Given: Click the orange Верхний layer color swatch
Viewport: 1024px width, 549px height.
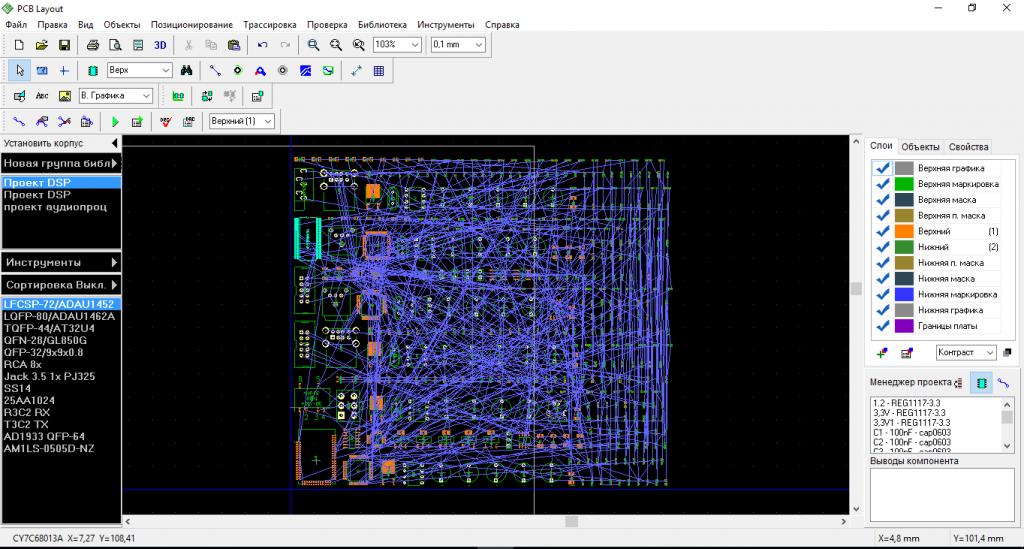Looking at the screenshot, I should (904, 231).
